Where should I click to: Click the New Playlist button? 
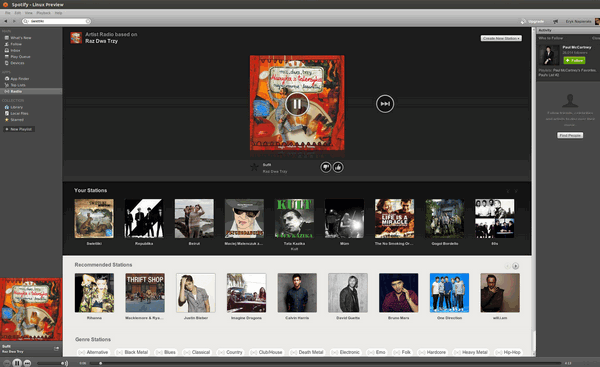pyautogui.click(x=18, y=129)
